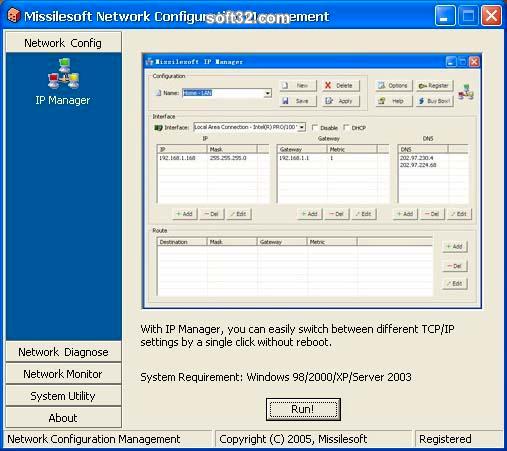Click status bar text 'Registered'
Viewport: 507px width, 451px height.
(x=445, y=439)
